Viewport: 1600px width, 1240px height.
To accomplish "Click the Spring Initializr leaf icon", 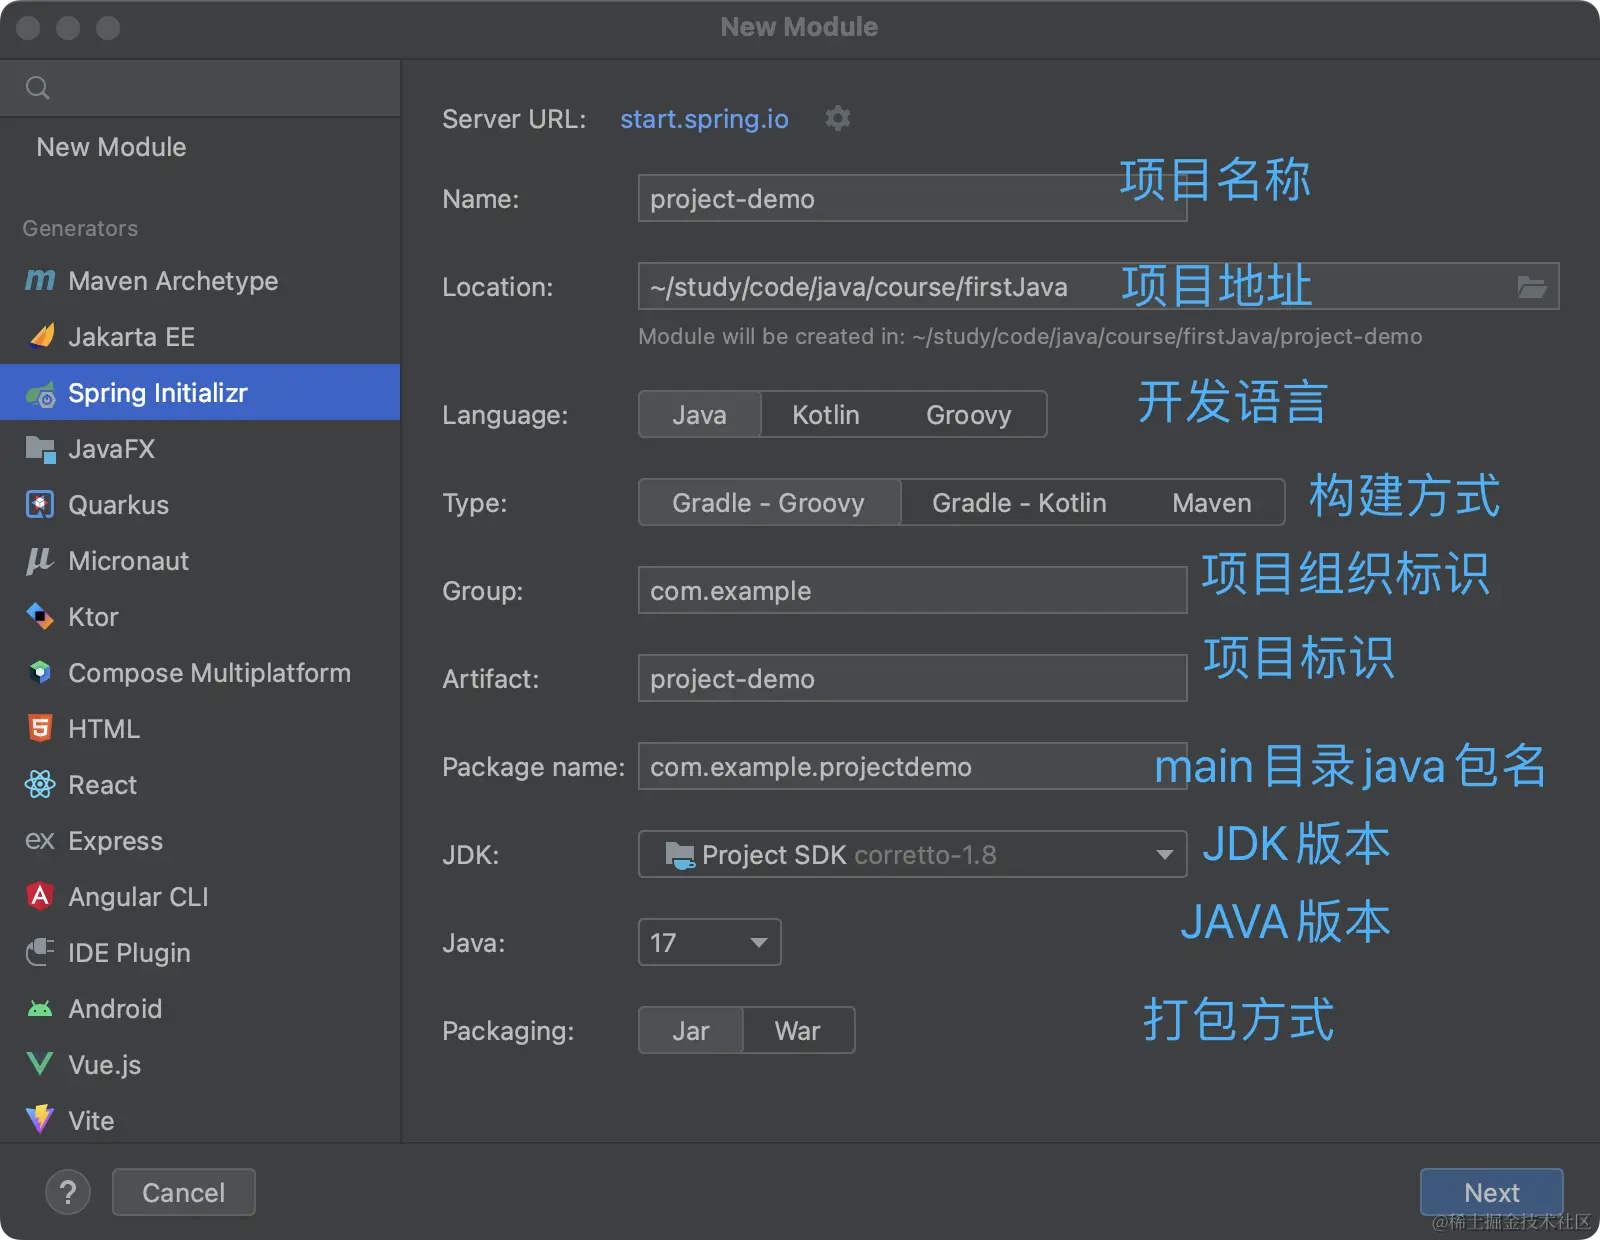I will [x=41, y=394].
